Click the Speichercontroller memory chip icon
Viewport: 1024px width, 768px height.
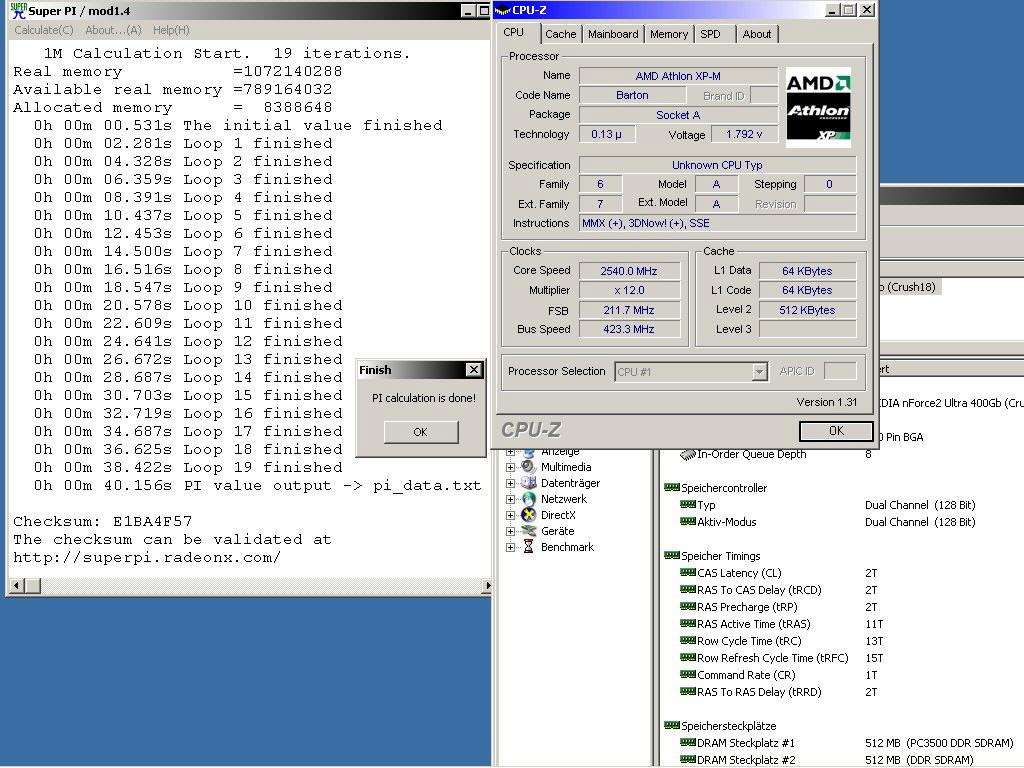tap(671, 487)
